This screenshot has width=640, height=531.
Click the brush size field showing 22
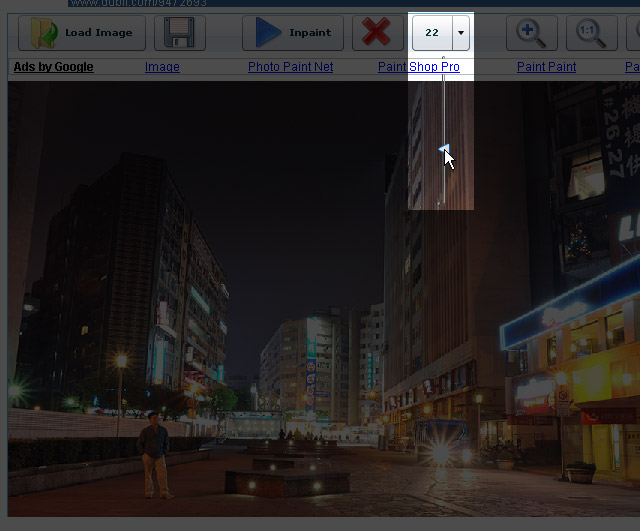coord(432,33)
